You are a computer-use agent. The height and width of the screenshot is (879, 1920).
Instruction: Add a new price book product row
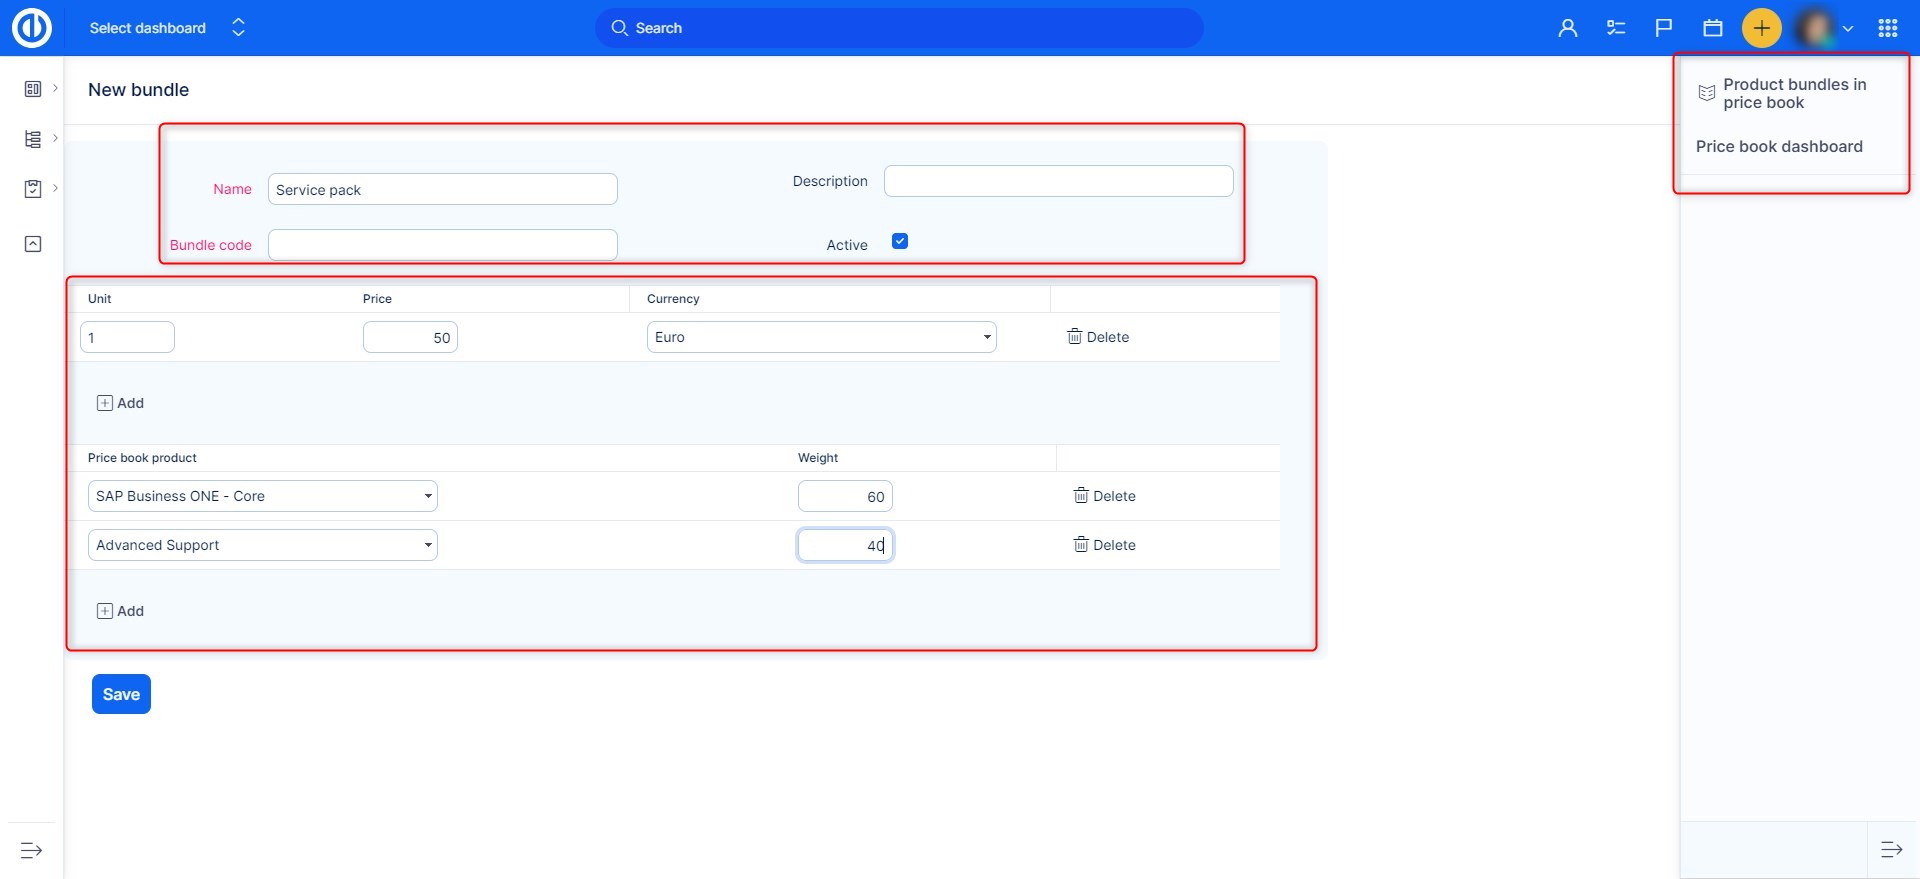pyautogui.click(x=120, y=611)
